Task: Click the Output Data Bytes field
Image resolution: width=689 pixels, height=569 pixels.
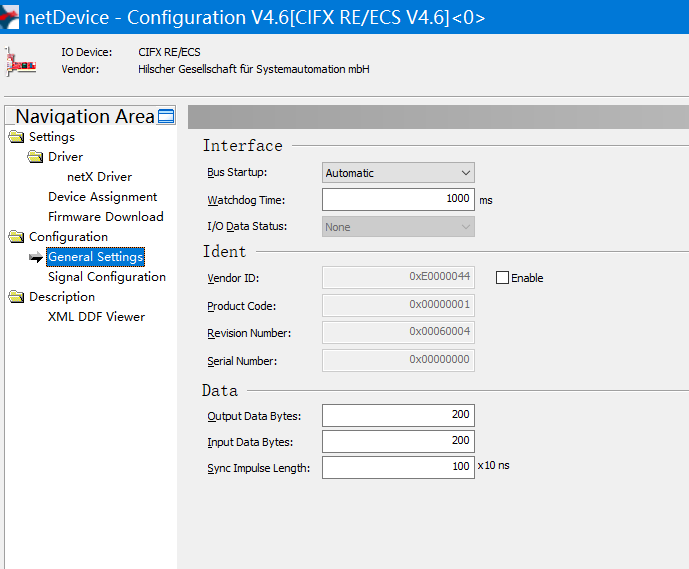Action: point(398,415)
